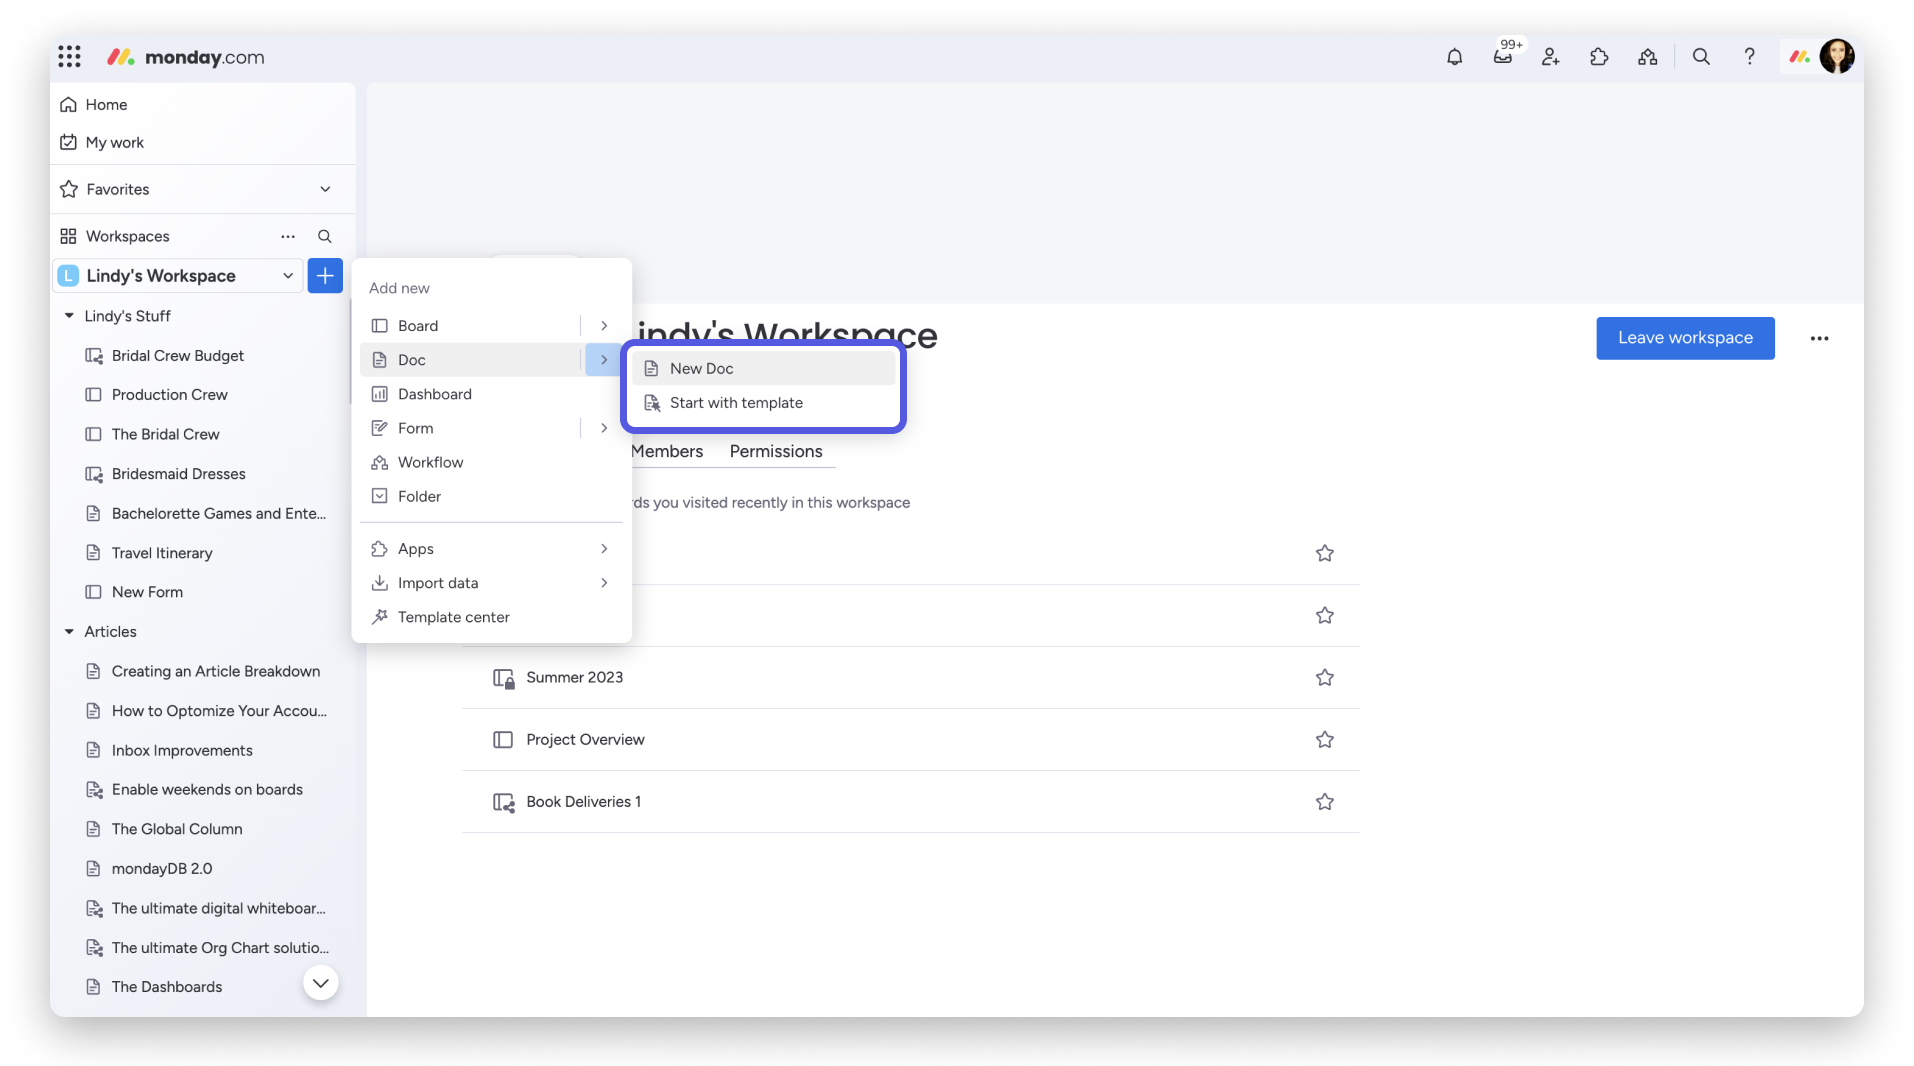Open Workspaces three-dot options in sidebar
The width and height of the screenshot is (1914, 1066).
click(288, 236)
